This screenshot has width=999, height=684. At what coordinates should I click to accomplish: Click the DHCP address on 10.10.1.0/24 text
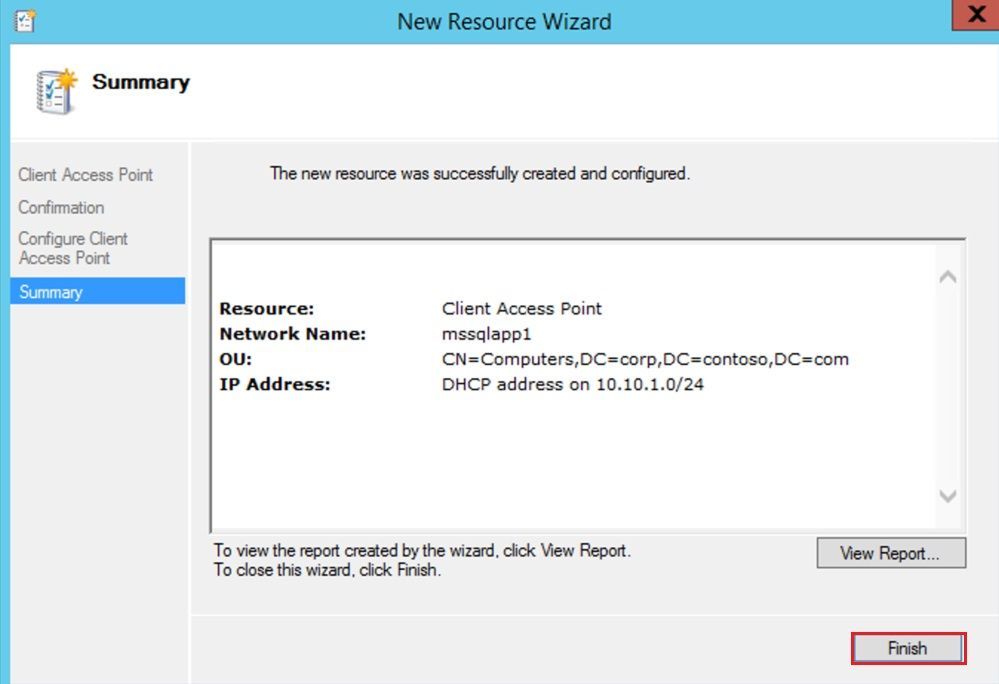(x=573, y=385)
